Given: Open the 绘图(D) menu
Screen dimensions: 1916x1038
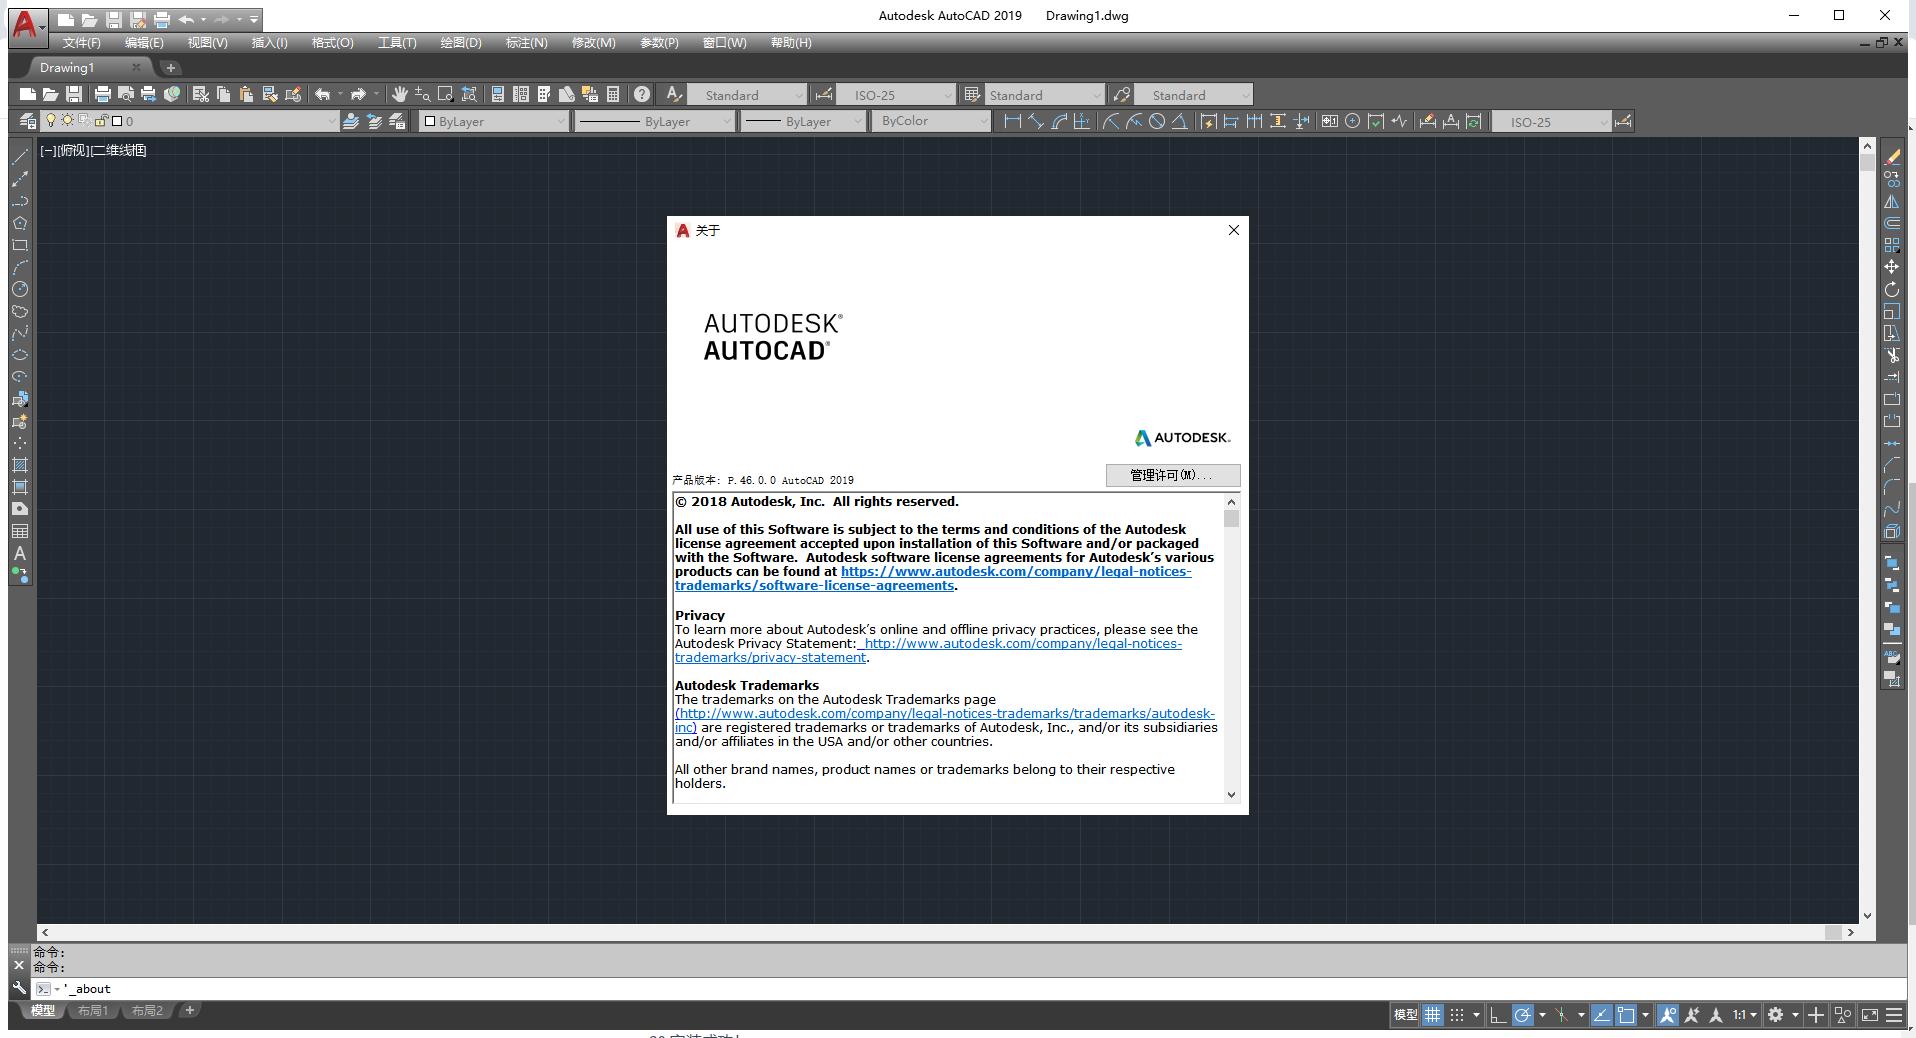Looking at the screenshot, I should click(460, 43).
